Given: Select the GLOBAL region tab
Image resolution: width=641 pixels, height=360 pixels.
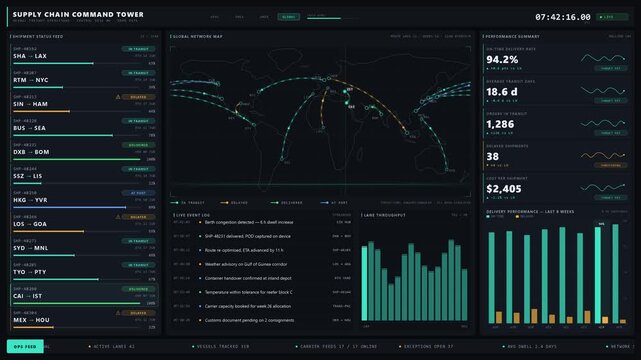Looking at the screenshot, I should (x=289, y=17).
